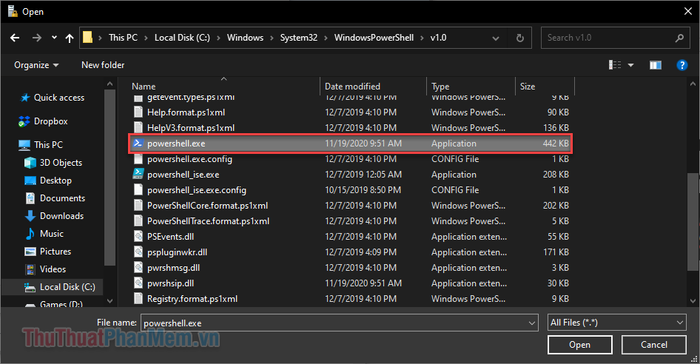This screenshot has height=364, width=700.
Task: Open the All Files (*.*) filter dropdown
Action: (617, 322)
